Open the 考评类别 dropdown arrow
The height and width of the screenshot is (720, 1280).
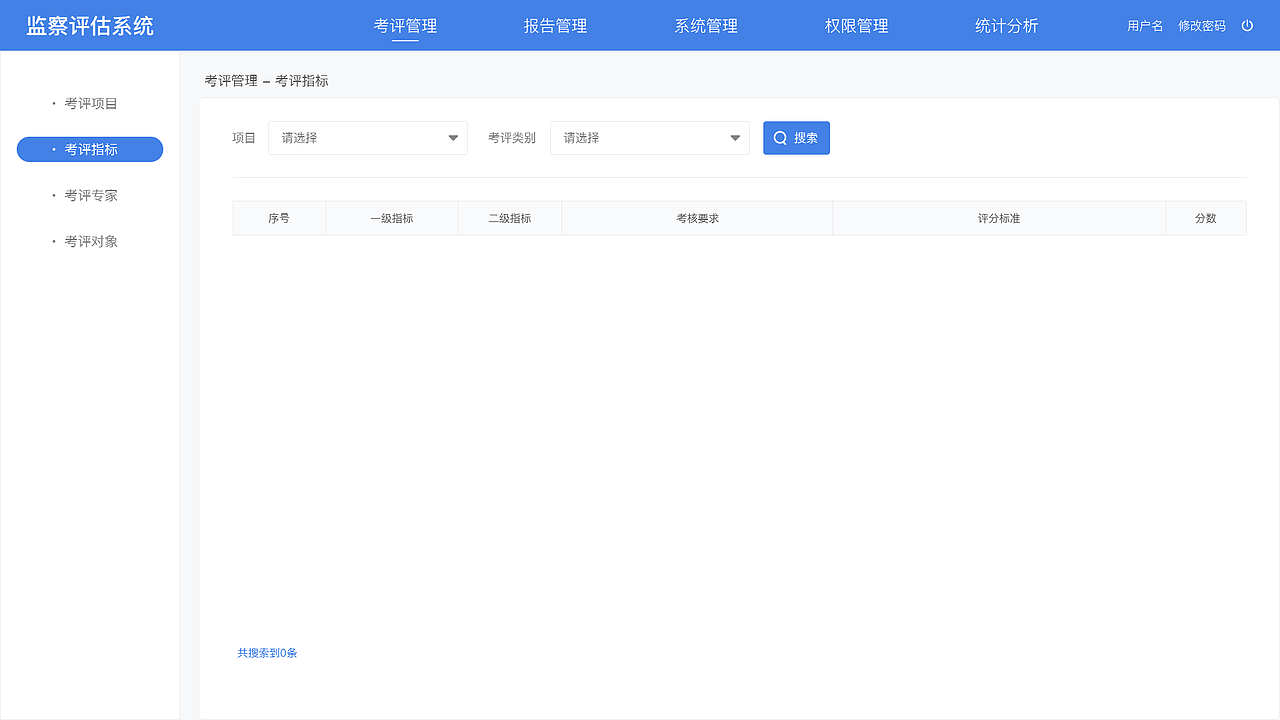(x=735, y=137)
